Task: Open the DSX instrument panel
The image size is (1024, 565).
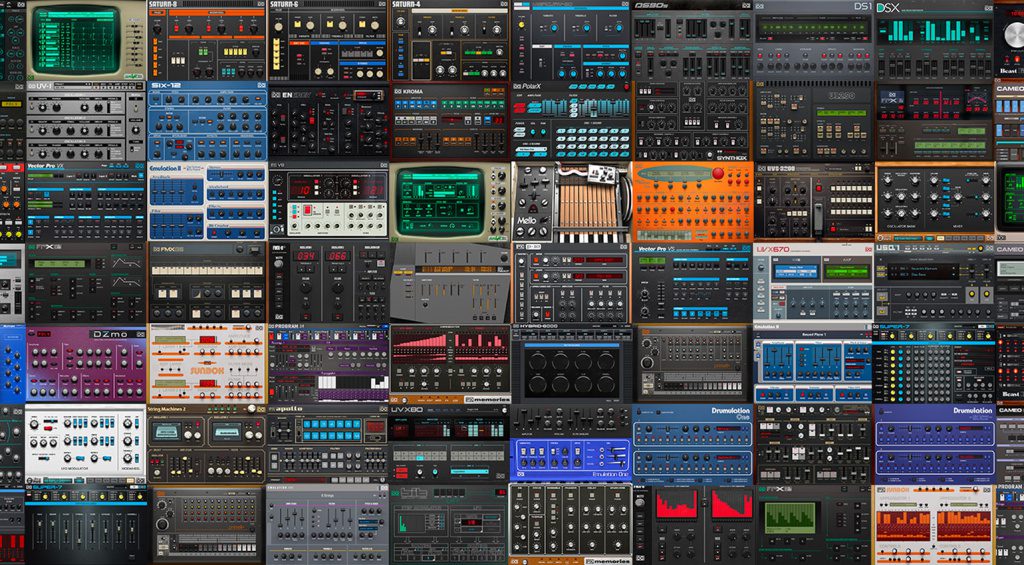Action: tap(934, 40)
